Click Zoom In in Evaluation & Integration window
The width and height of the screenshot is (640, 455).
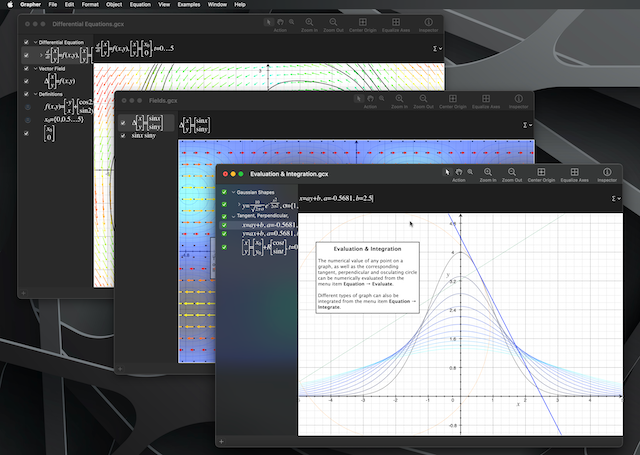[488, 175]
